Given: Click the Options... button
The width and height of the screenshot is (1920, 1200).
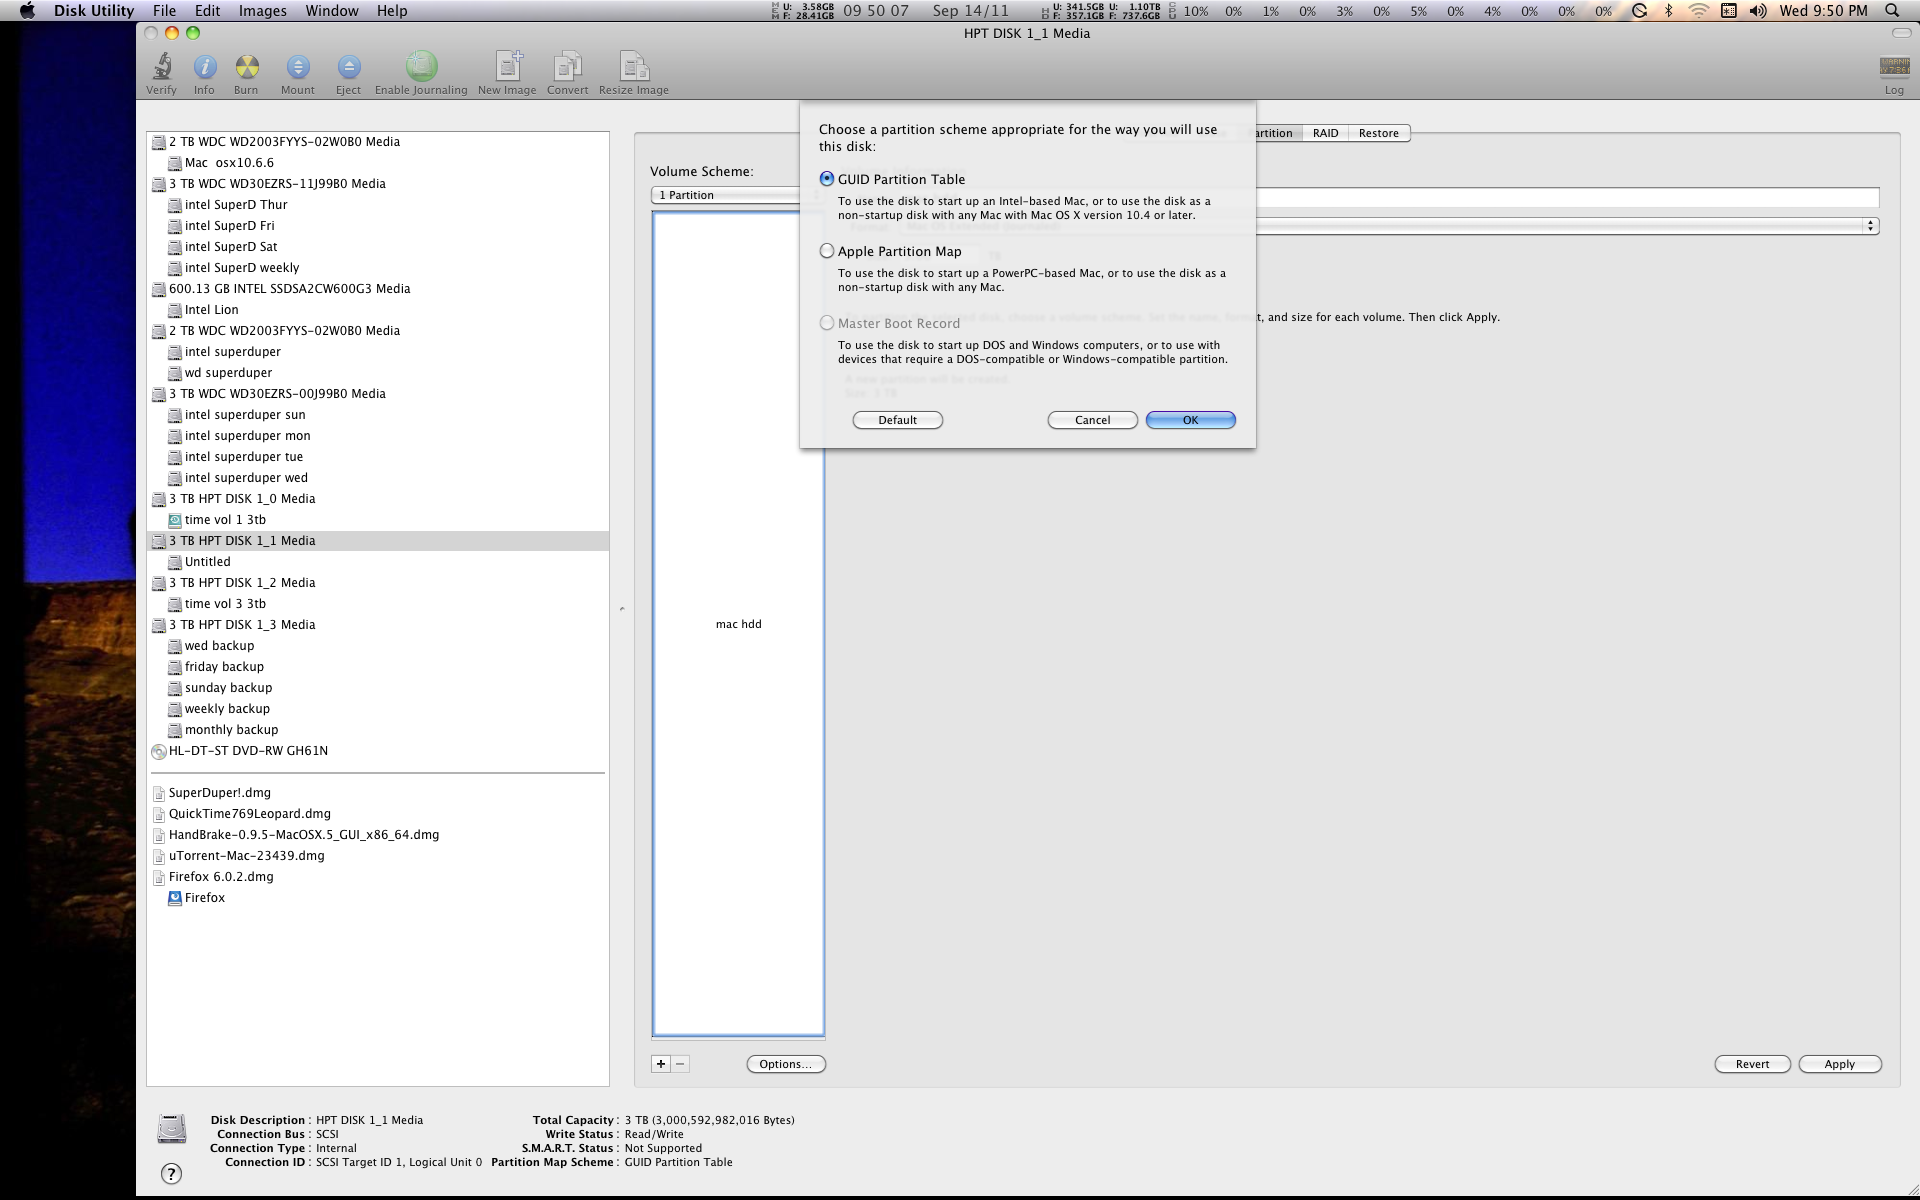Looking at the screenshot, I should 786,1064.
